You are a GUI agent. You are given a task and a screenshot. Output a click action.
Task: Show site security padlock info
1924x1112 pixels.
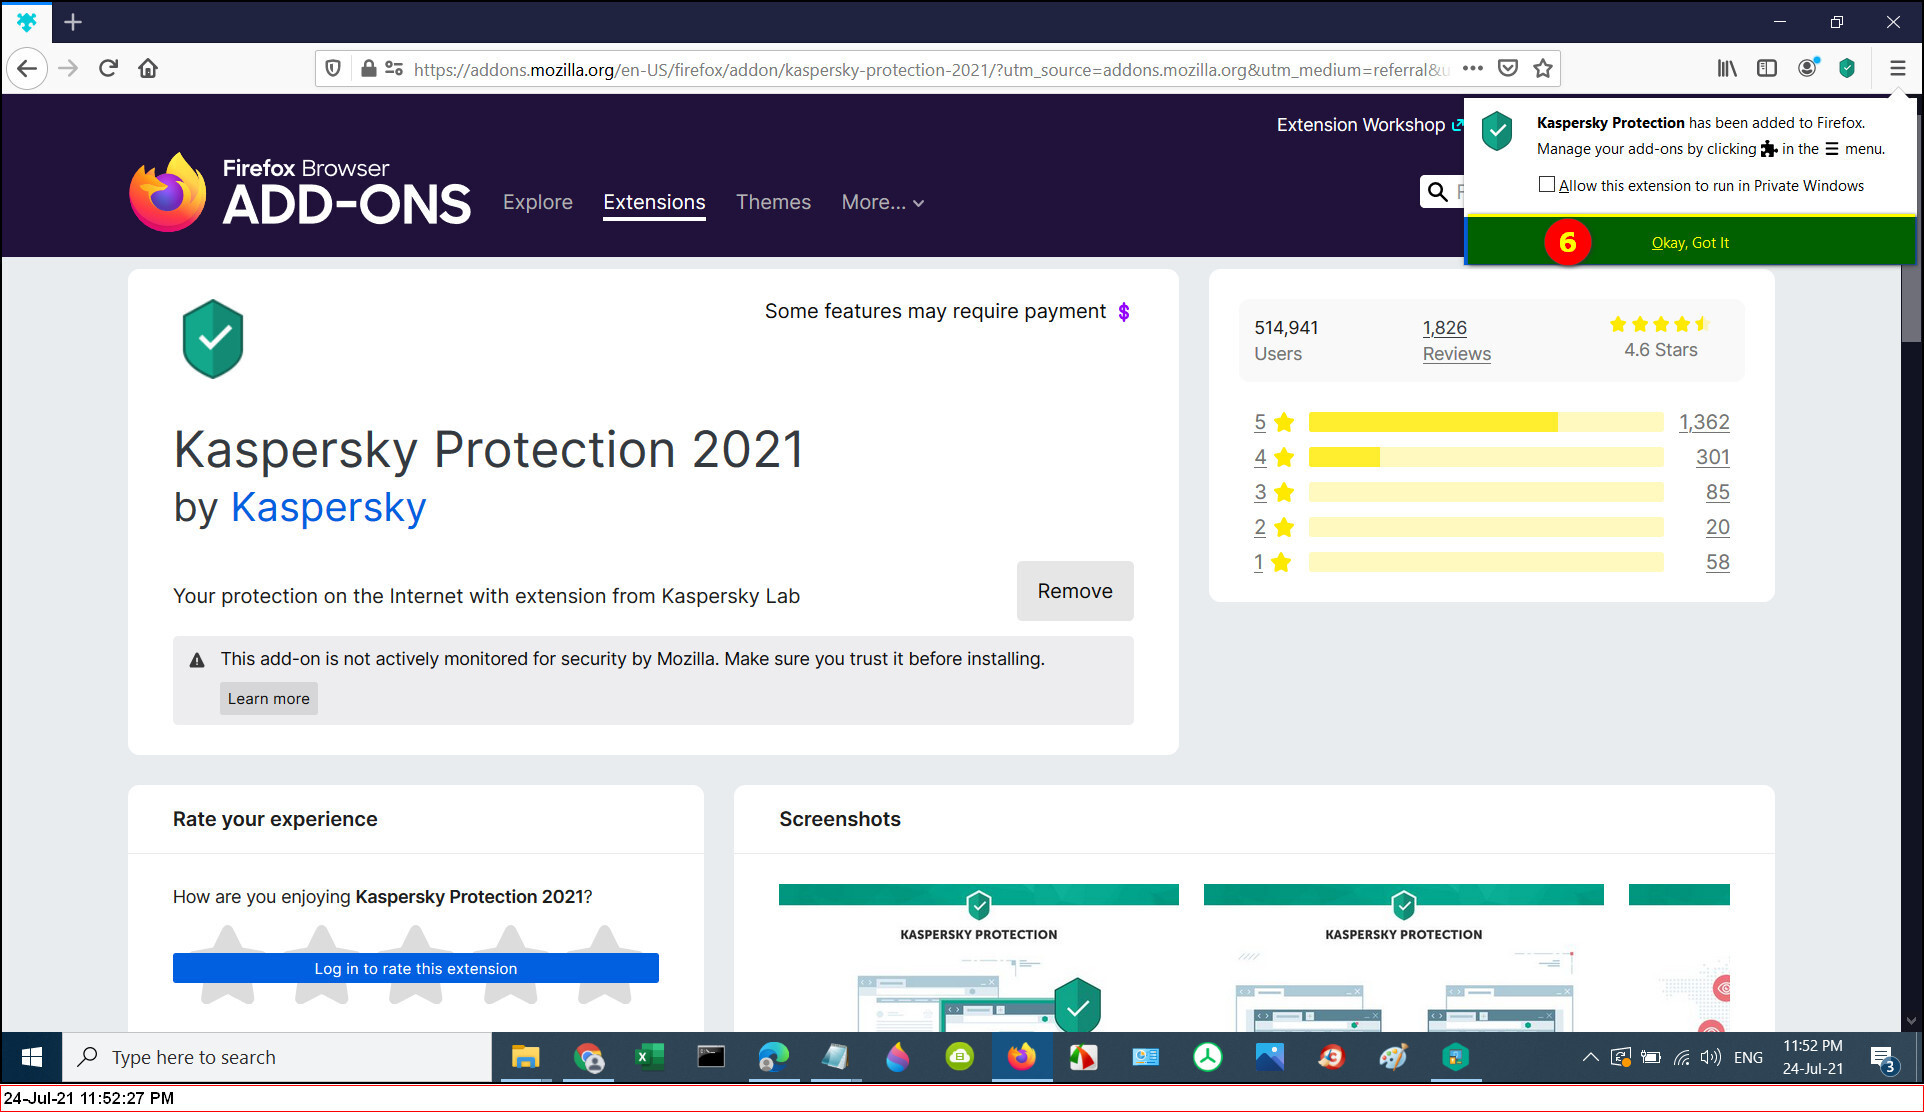[368, 69]
